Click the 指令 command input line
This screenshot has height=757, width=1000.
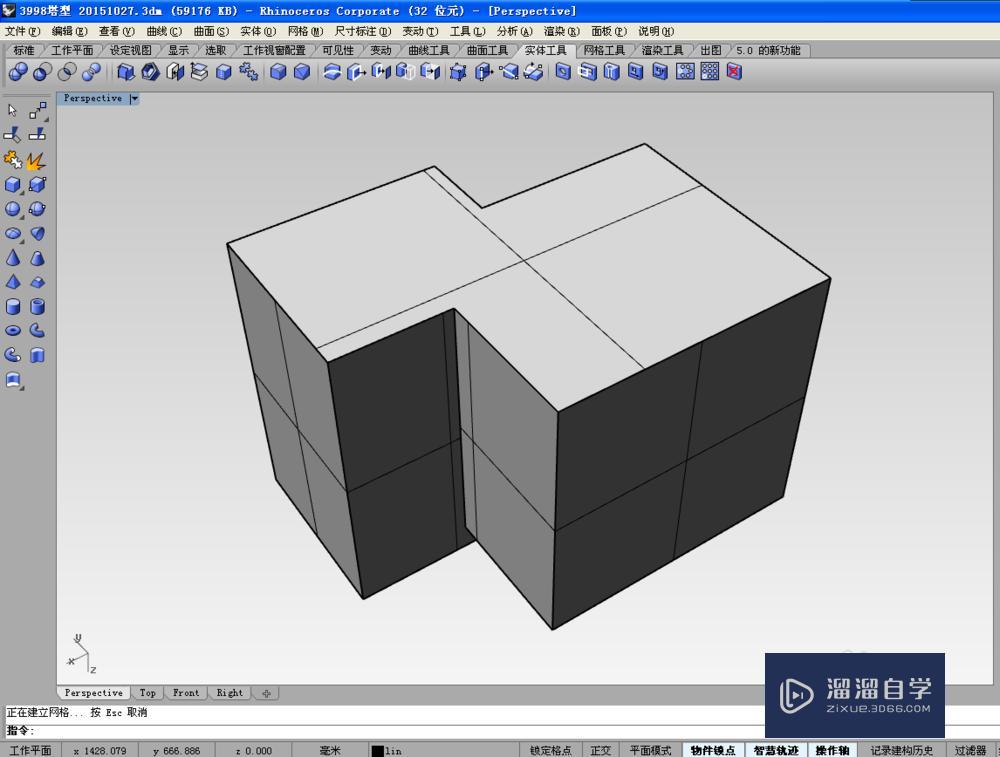(x=383, y=731)
